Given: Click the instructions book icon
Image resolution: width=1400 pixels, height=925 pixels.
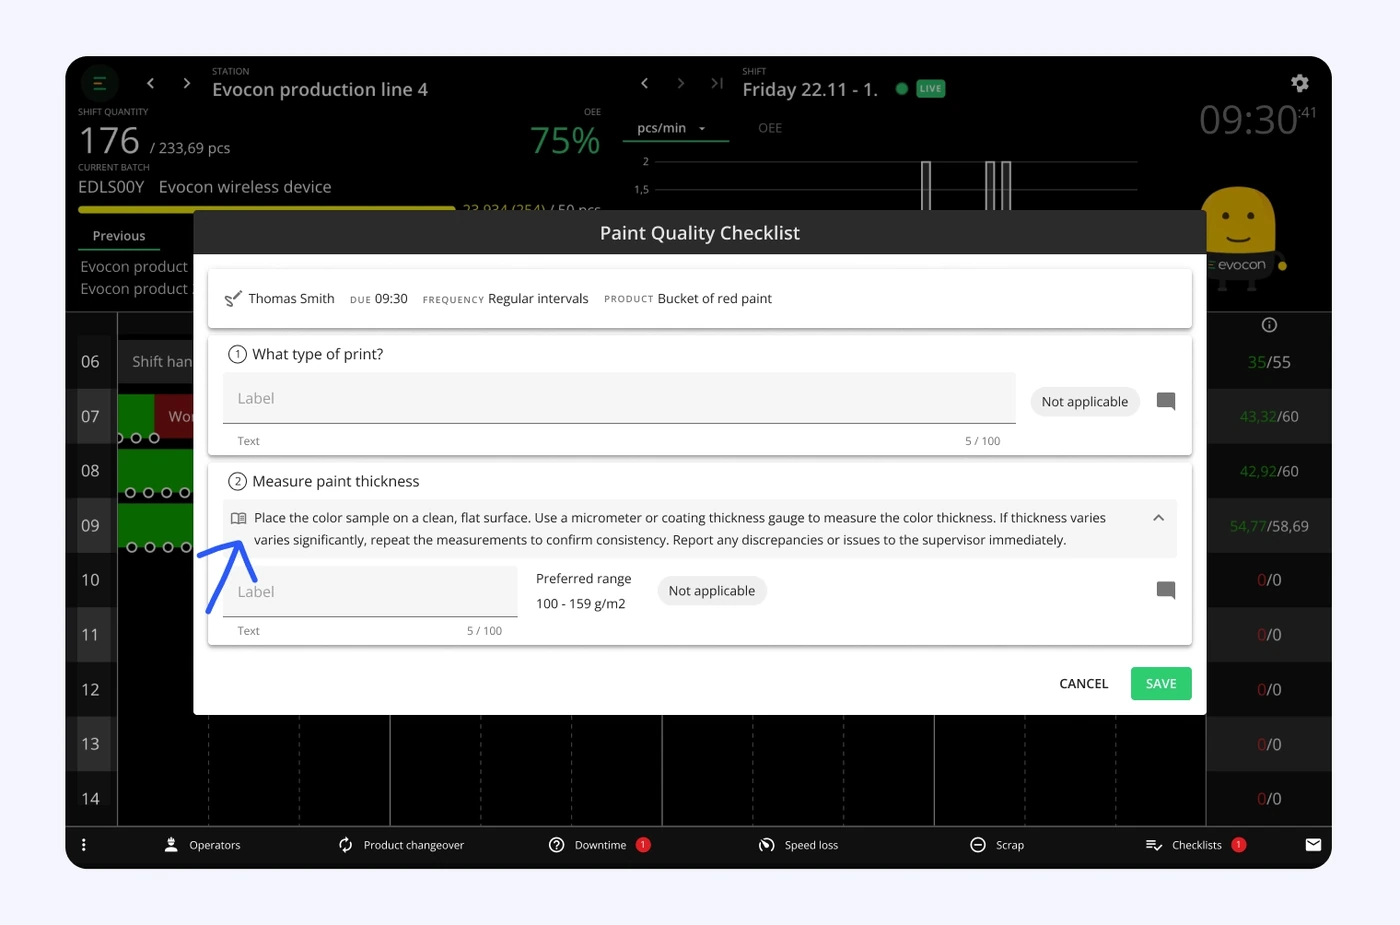Looking at the screenshot, I should point(238,518).
